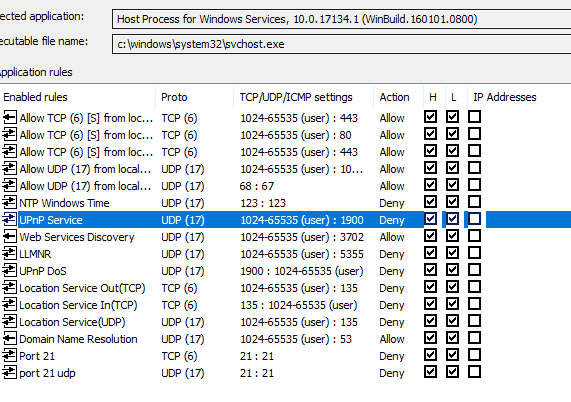Select the port 21 udp rule name
This screenshot has width=571, height=402.
point(47,373)
